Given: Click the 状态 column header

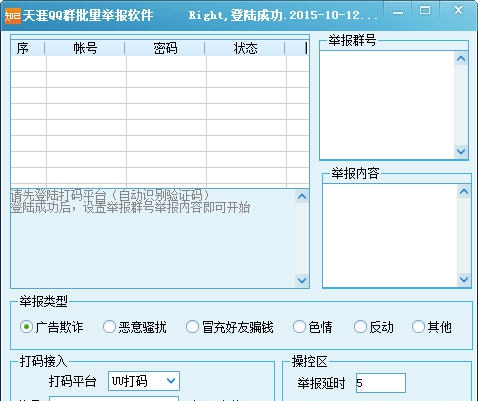Looking at the screenshot, I should [245, 48].
